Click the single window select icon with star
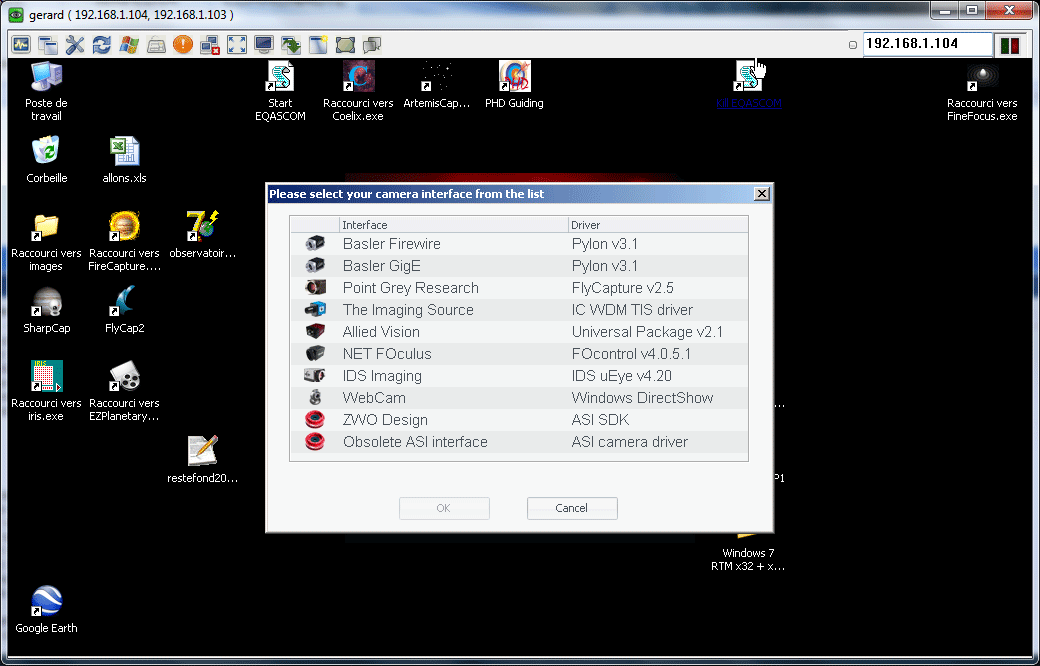The width and height of the screenshot is (1040, 666). (x=318, y=44)
